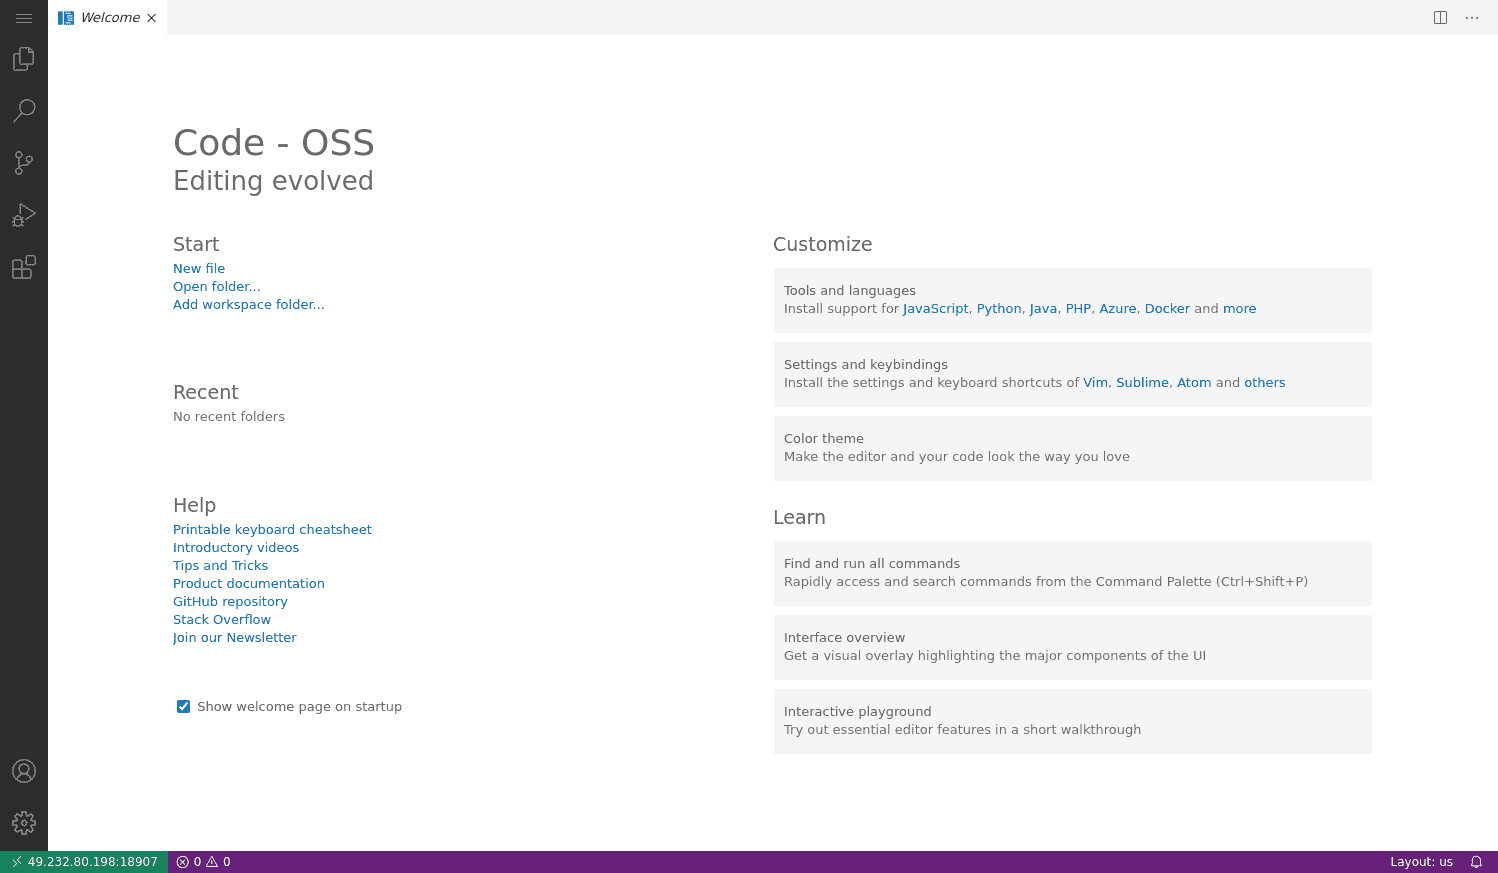Click more in Tools and languages
Screen dimensions: 1498x873
1239,309
